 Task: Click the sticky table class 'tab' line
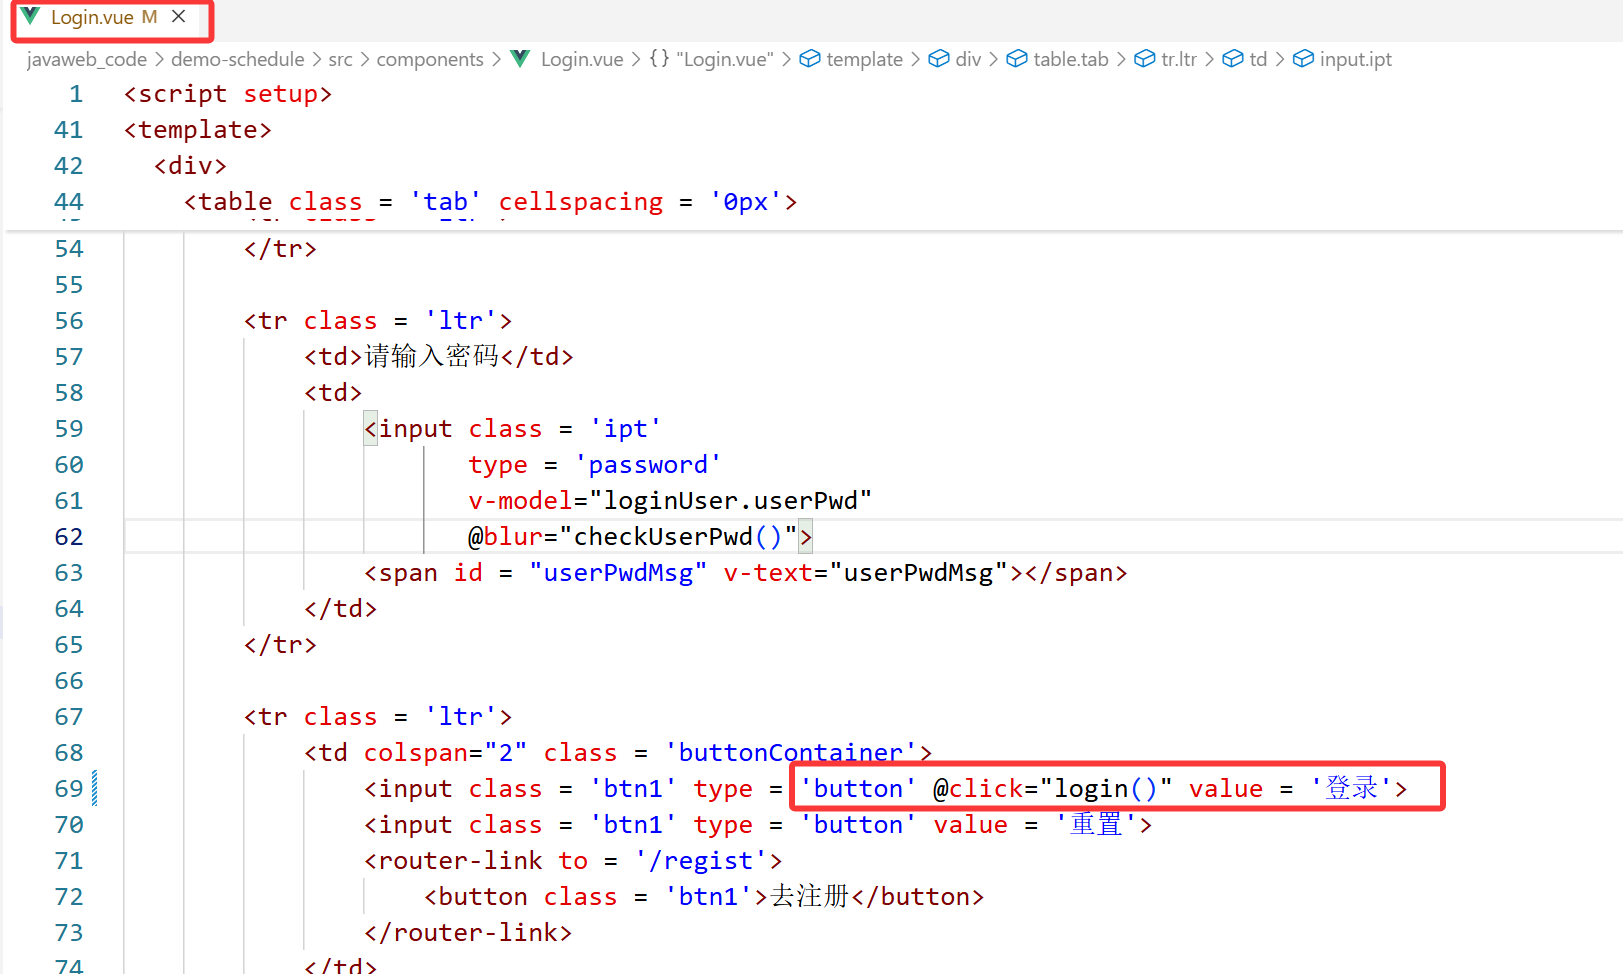pyautogui.click(x=491, y=202)
